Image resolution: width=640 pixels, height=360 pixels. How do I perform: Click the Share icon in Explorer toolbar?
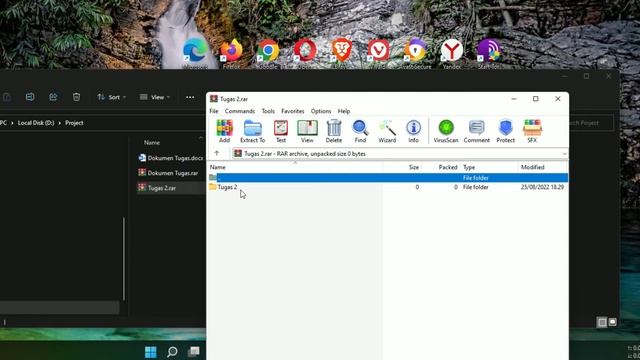tap(53, 97)
